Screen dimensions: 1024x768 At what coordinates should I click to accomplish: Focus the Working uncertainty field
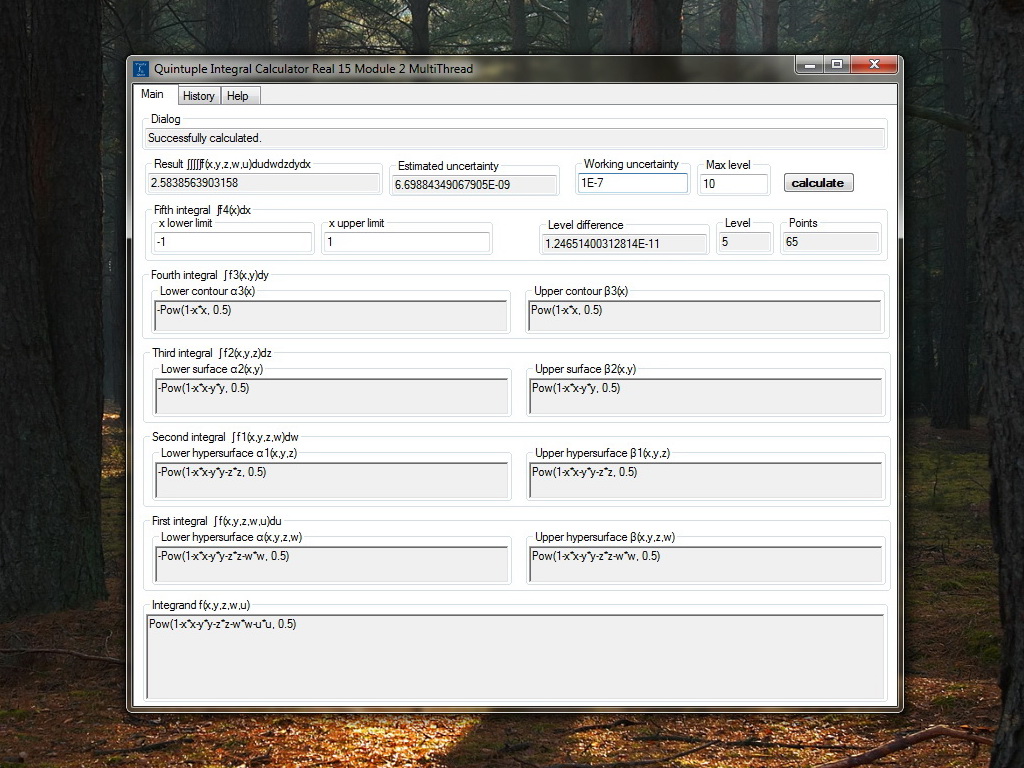632,184
